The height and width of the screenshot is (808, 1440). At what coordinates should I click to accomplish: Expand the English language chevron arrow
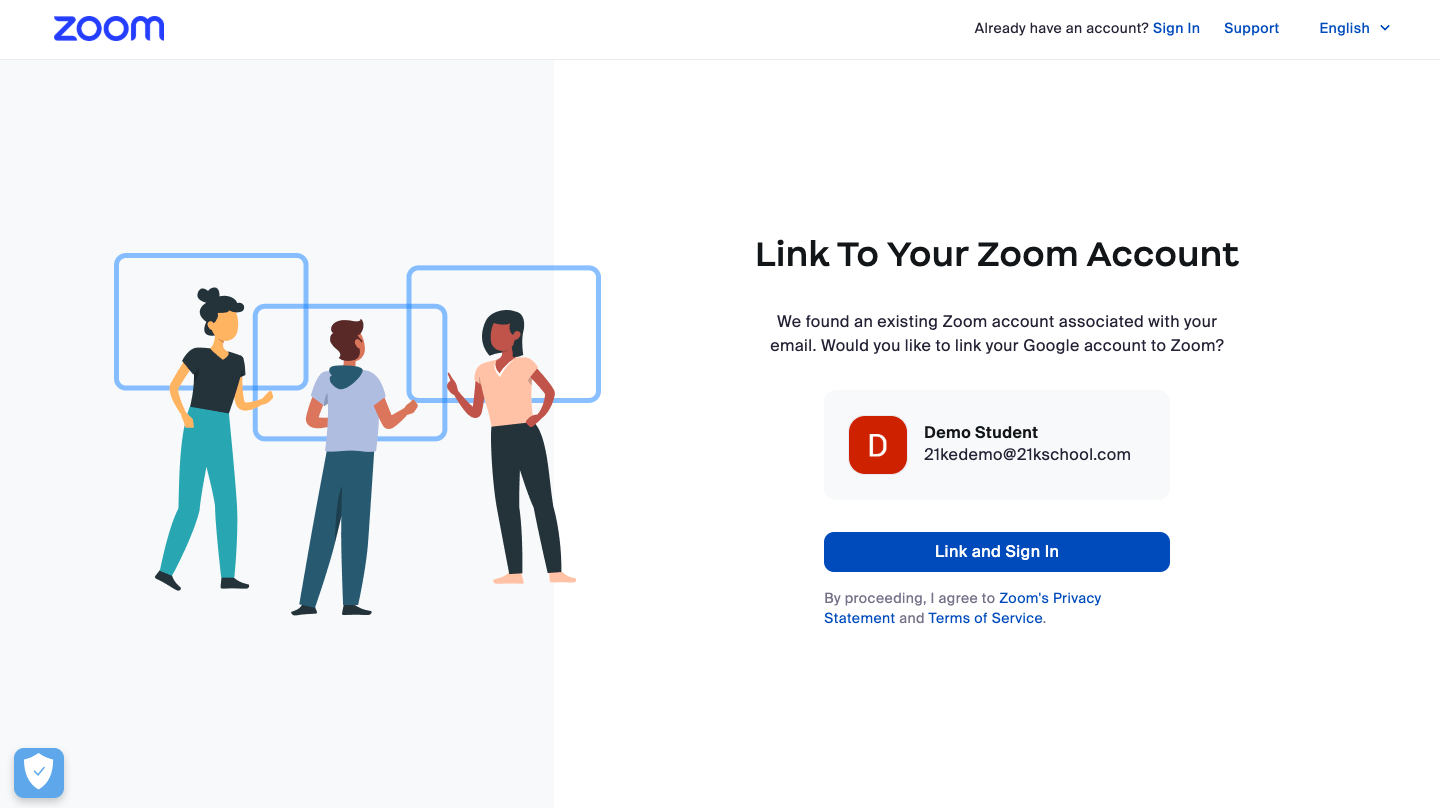tap(1385, 28)
